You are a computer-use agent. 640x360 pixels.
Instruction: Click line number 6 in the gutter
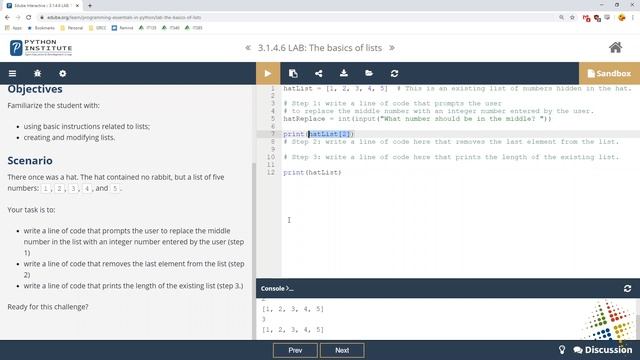pyautogui.click(x=273, y=127)
